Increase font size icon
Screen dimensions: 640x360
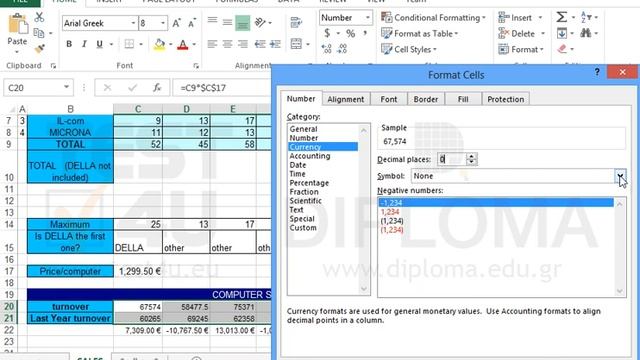176,23
